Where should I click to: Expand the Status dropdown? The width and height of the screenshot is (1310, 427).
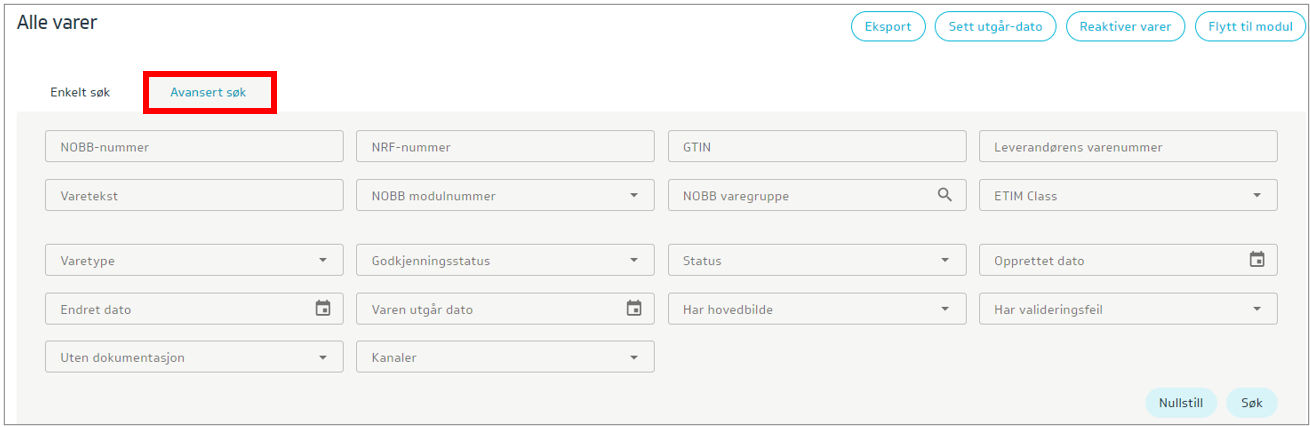pyautogui.click(x=945, y=260)
